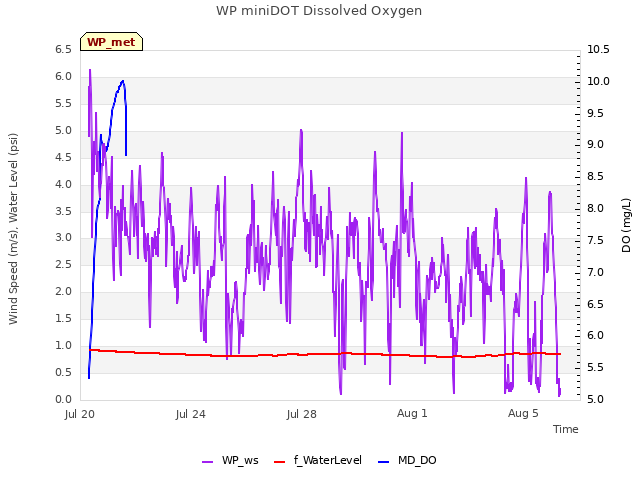Click the blue MD_DO legend swatch
This screenshot has width=640, height=480.
[x=384, y=462]
